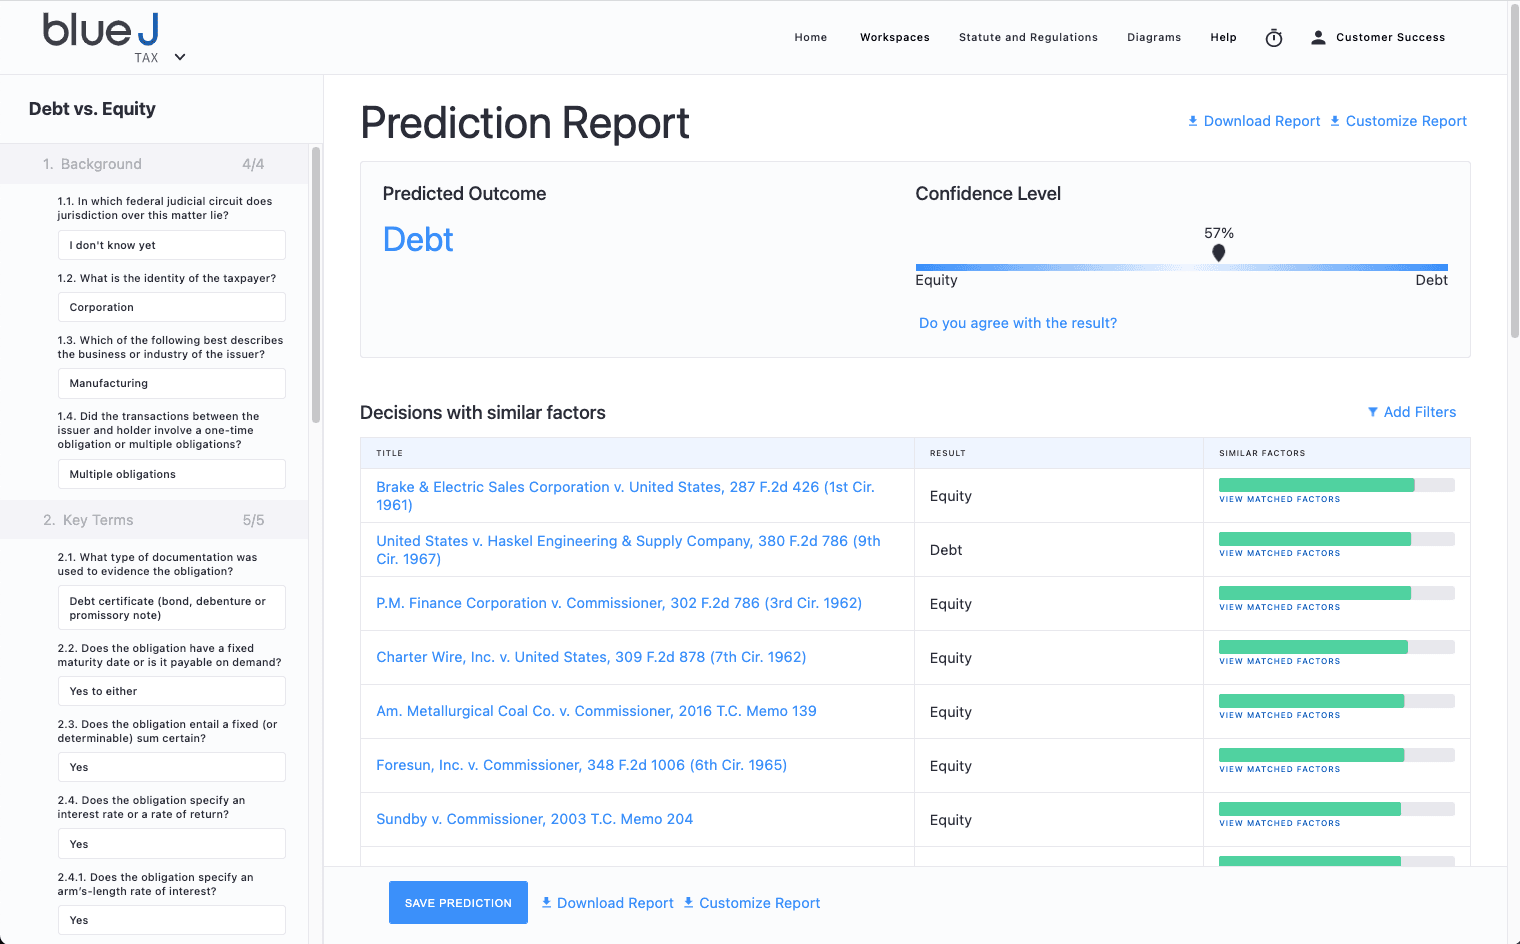Open the Blue J Tax product dropdown chevron
The image size is (1520, 944).
point(180,57)
